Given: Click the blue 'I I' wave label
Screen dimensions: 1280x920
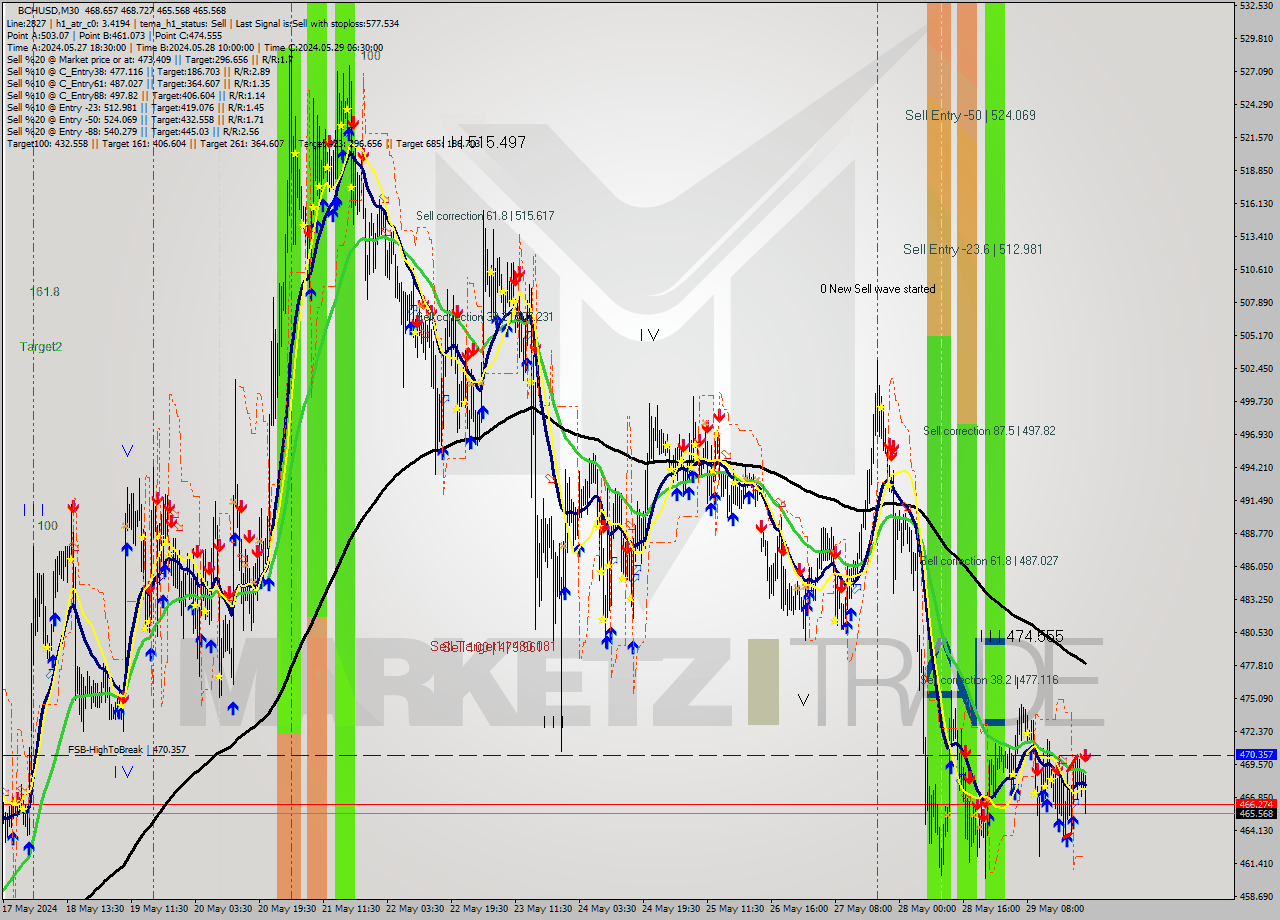Looking at the screenshot, I should tap(33, 510).
